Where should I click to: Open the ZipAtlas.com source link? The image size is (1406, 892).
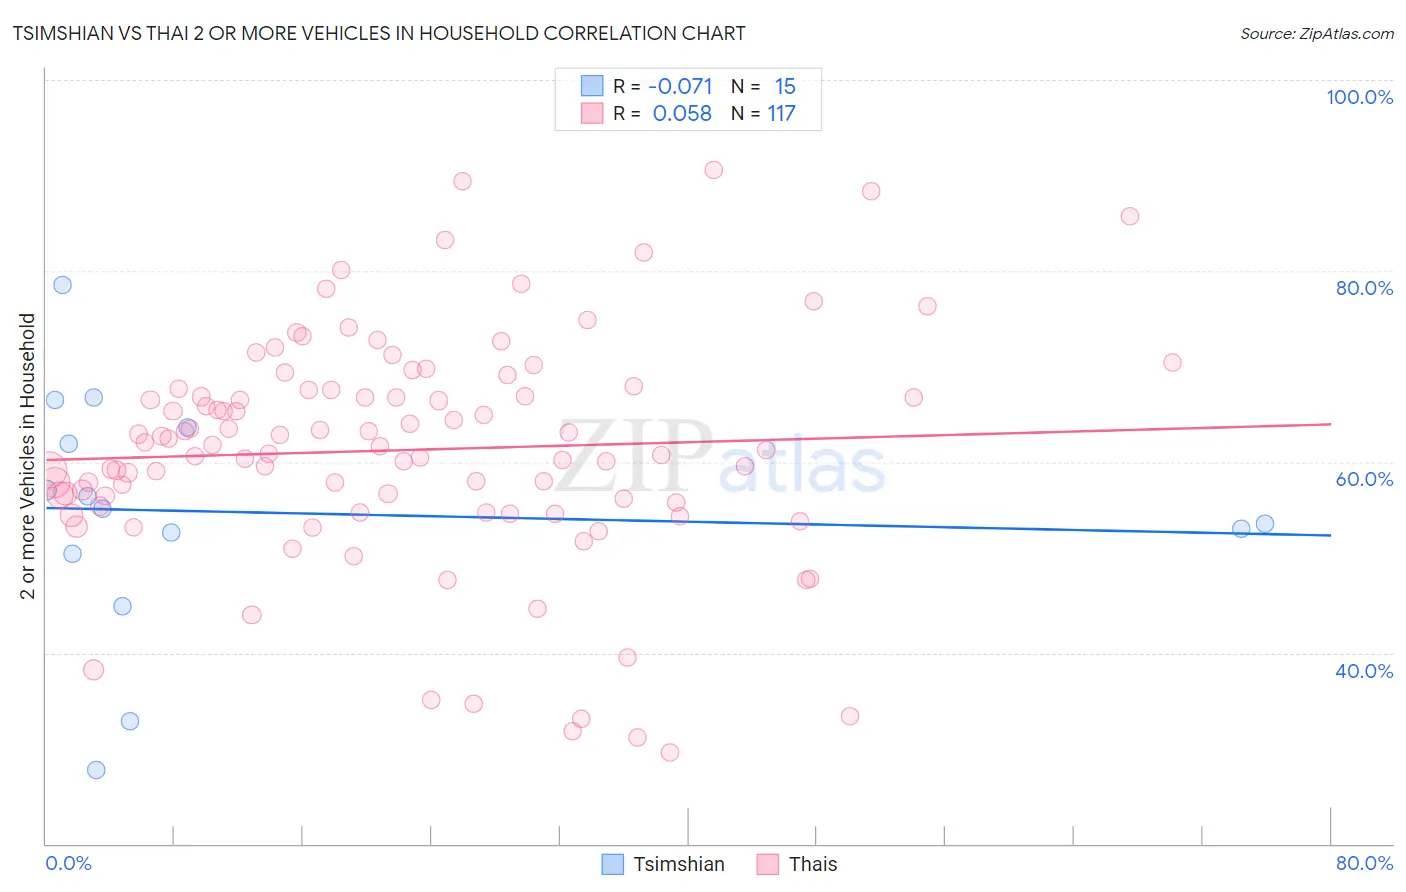1317,33
